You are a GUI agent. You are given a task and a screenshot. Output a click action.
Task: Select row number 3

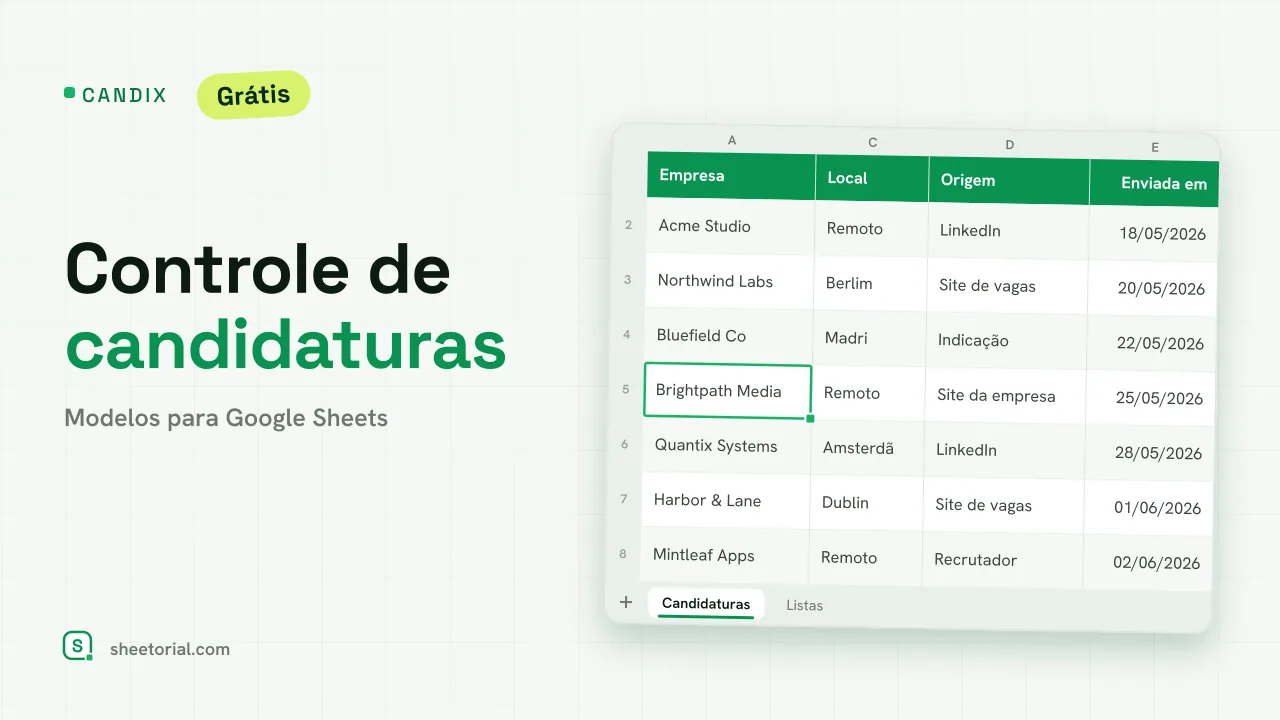(x=628, y=280)
